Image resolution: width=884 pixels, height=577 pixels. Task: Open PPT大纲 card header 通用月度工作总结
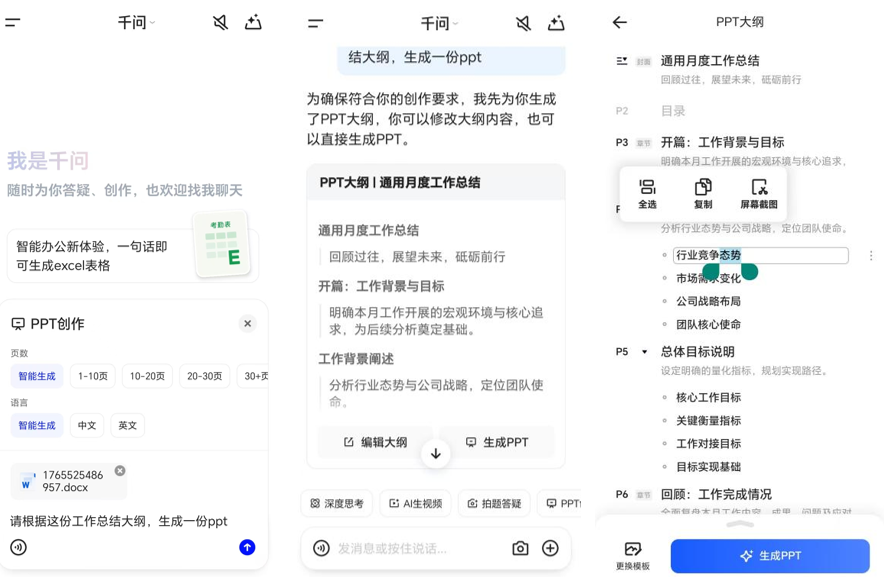436,182
